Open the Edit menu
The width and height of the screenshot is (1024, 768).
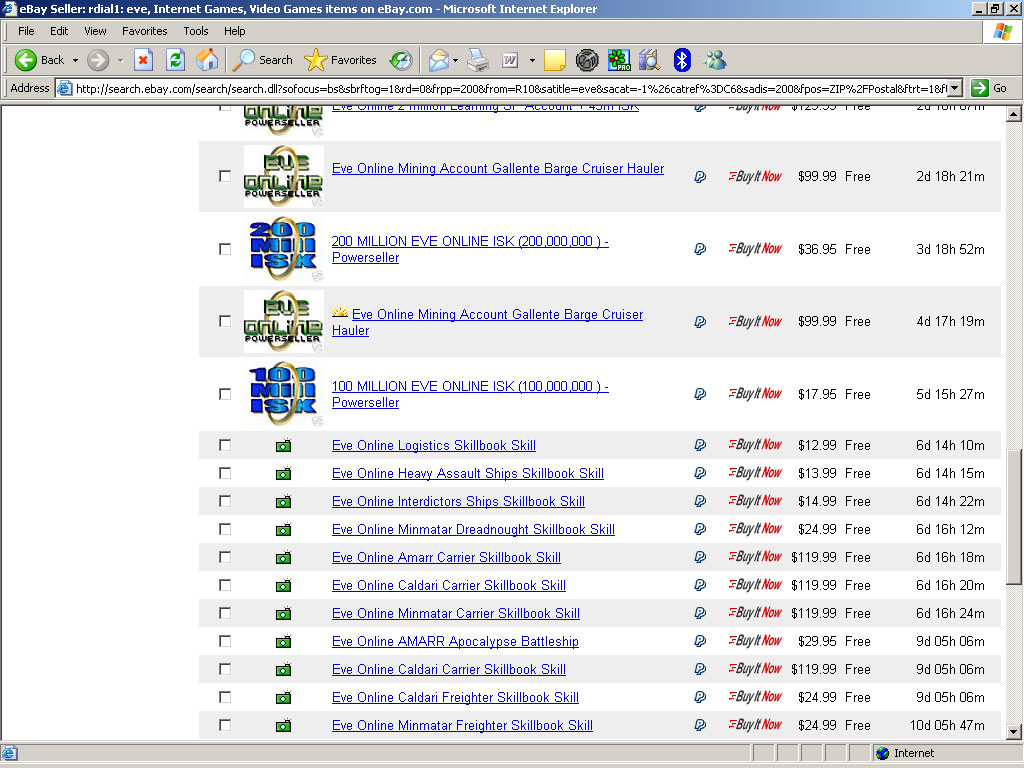pos(59,31)
